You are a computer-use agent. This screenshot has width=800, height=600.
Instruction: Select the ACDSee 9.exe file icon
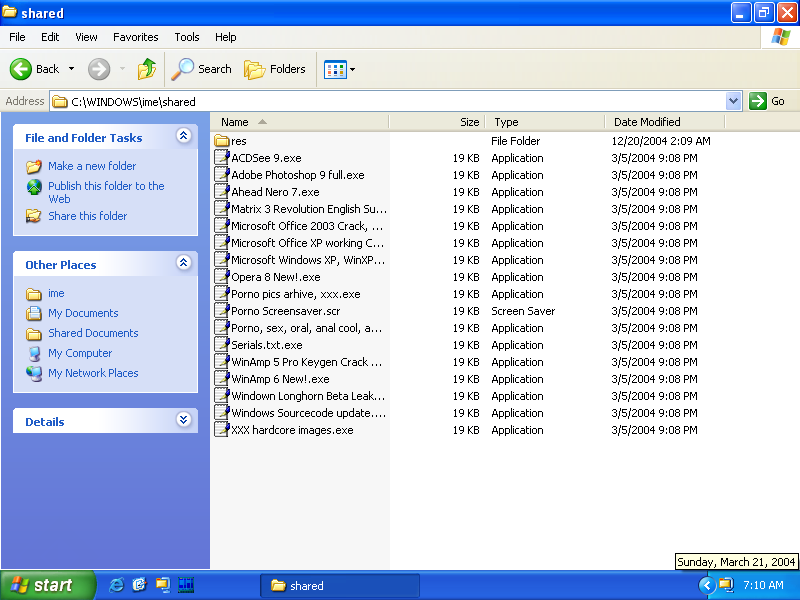pyautogui.click(x=222, y=158)
